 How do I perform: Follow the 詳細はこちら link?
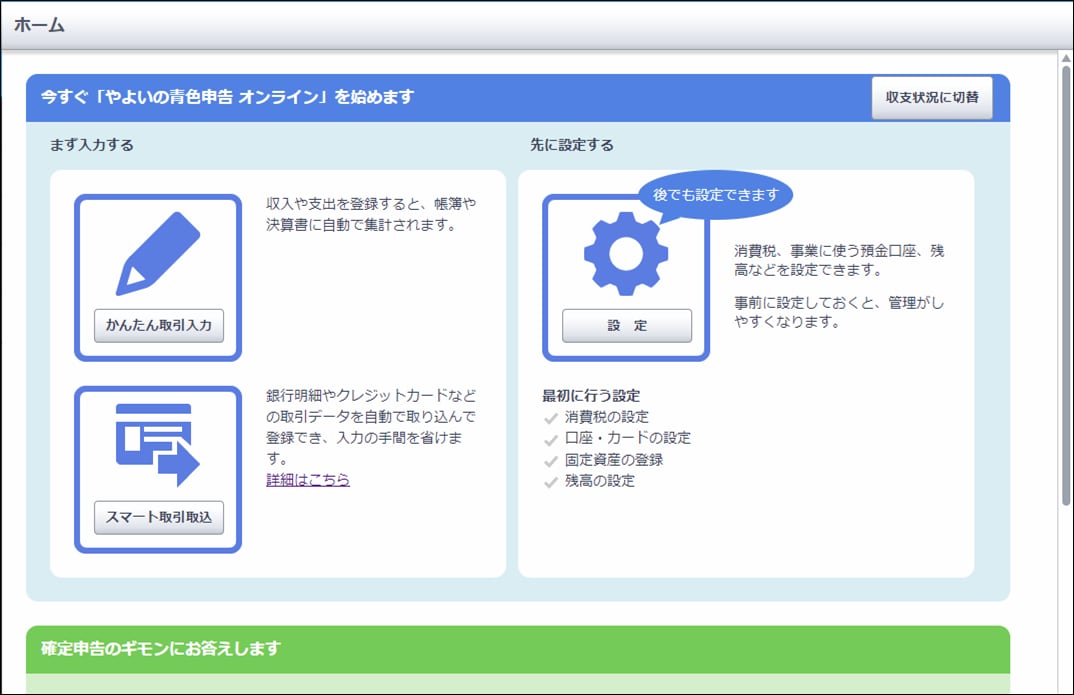(x=308, y=480)
